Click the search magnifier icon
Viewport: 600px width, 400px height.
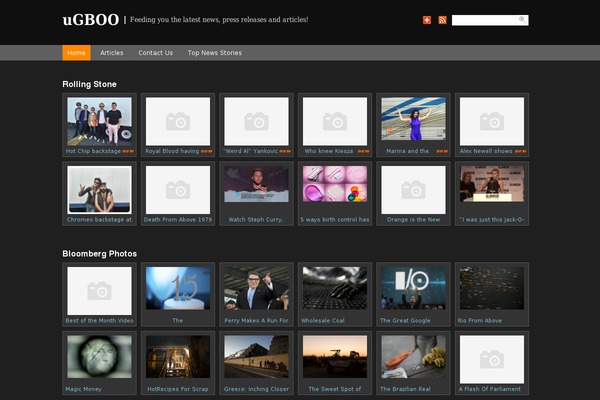[522, 20]
